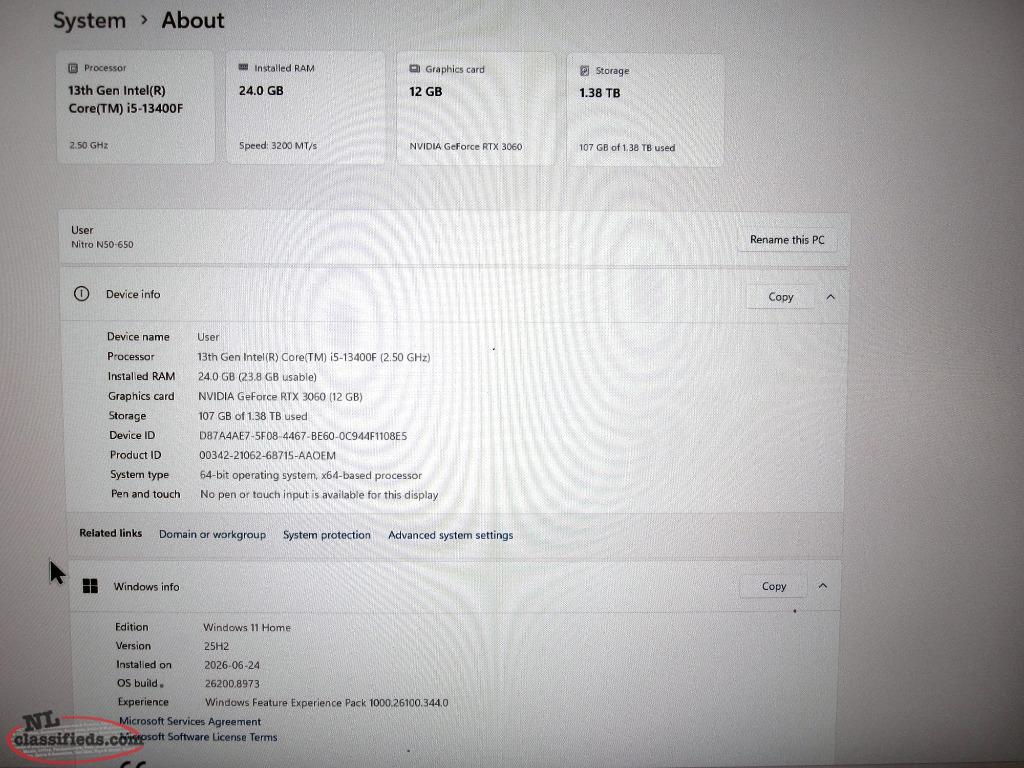
Task: Open Microsoft Services Agreement link
Action: coord(190,721)
